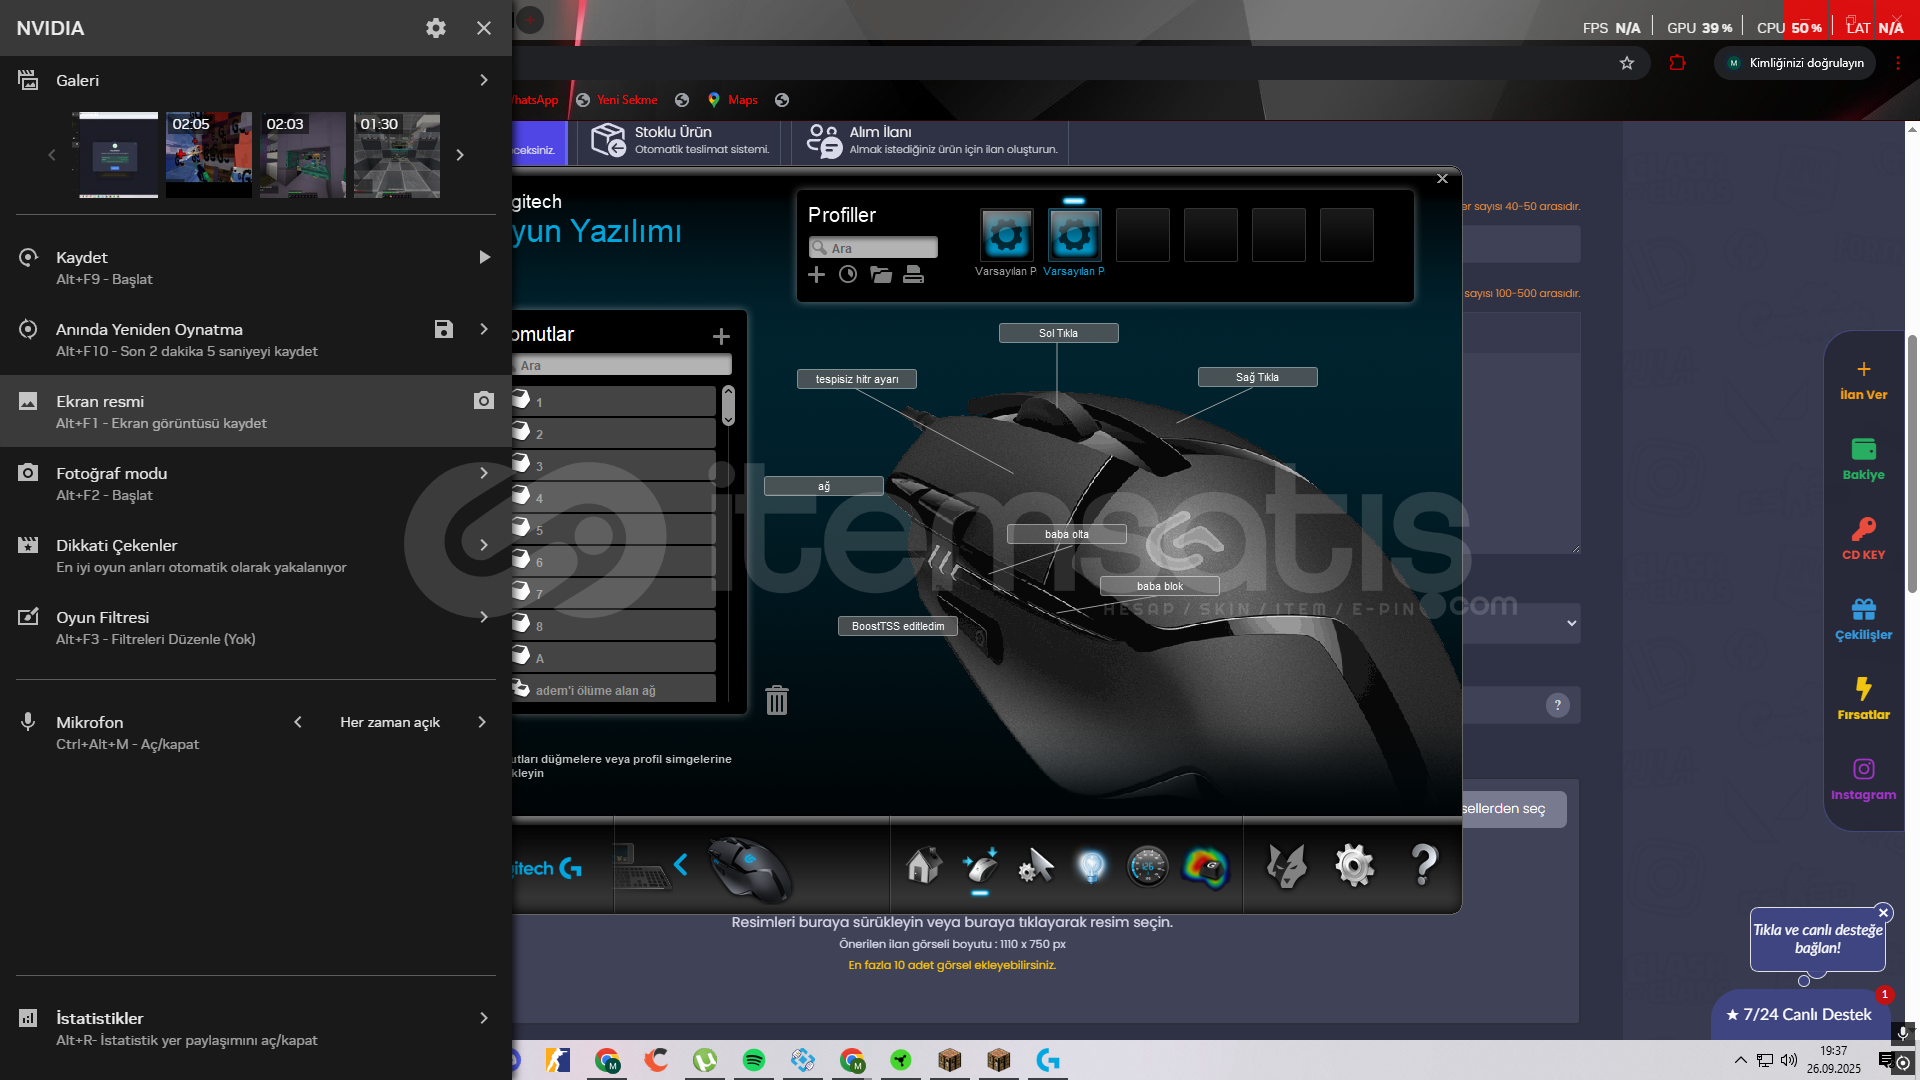Close the NVIDIA overlay panel
The image size is (1920, 1080).
point(484,28)
